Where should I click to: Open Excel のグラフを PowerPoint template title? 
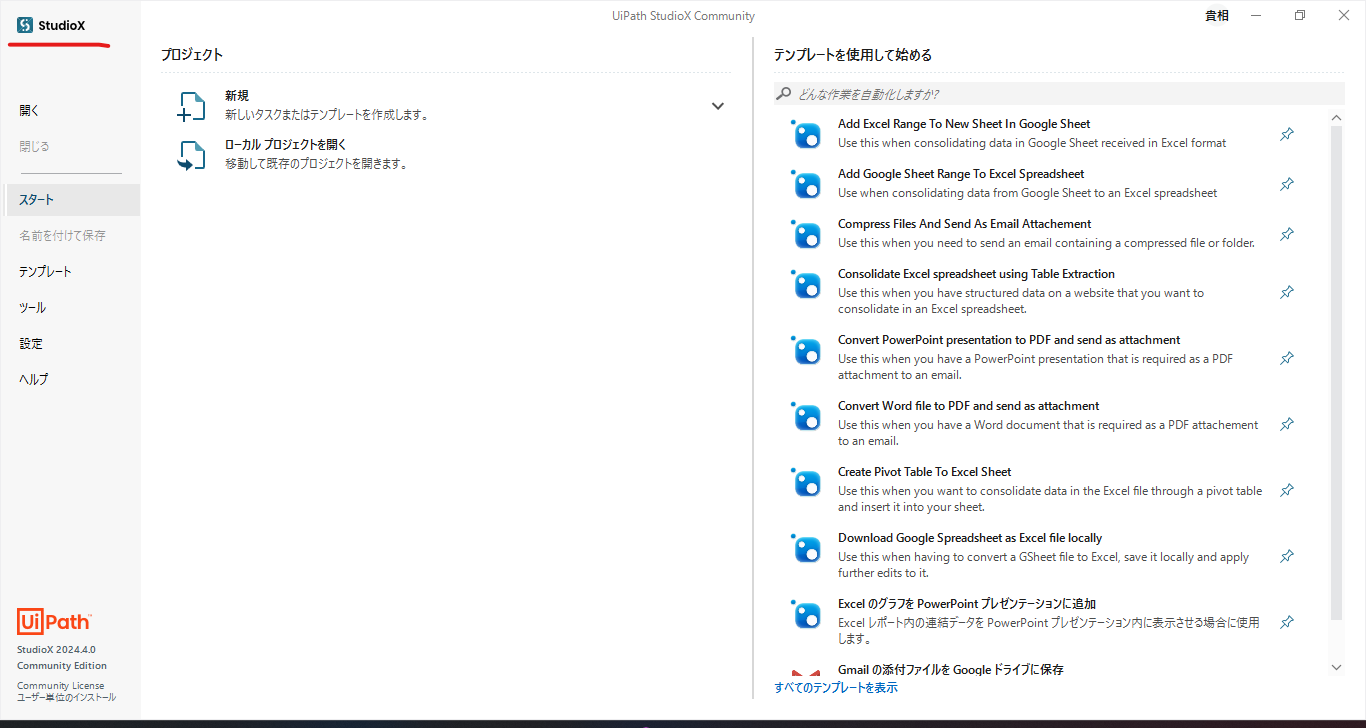[967, 604]
